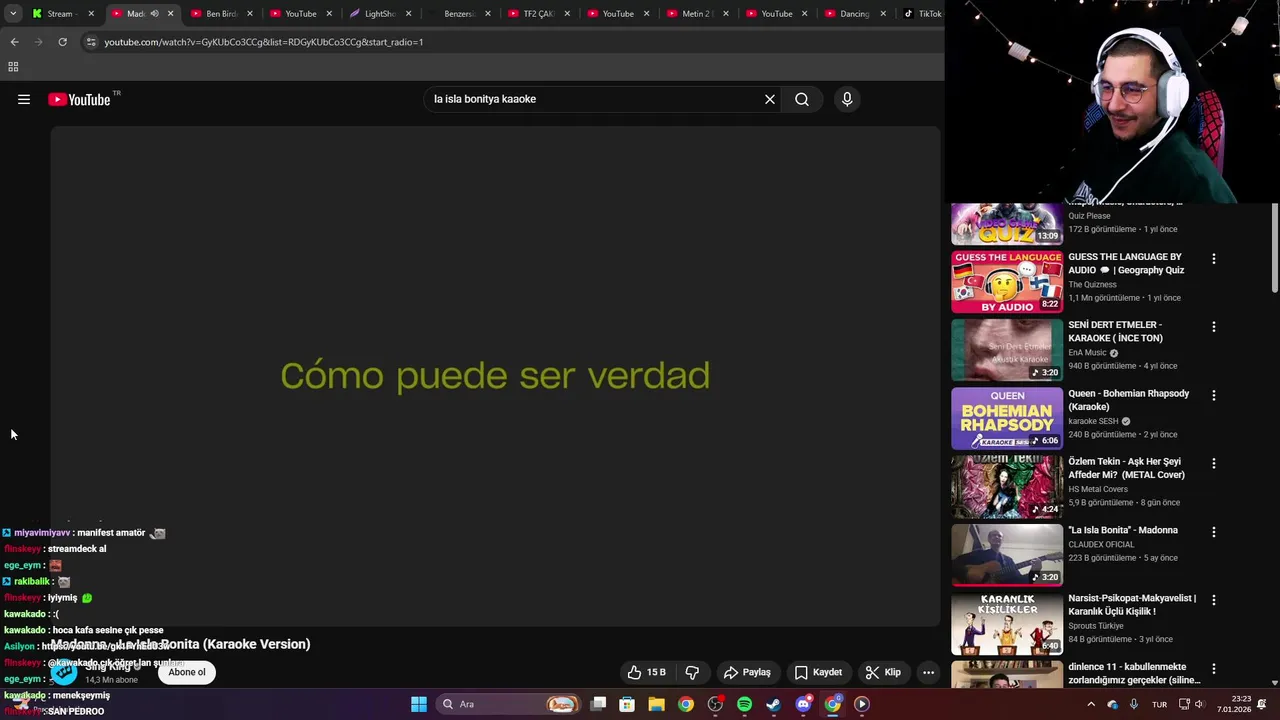Go back with browser back arrow
The image size is (1280, 720).
coord(14,42)
